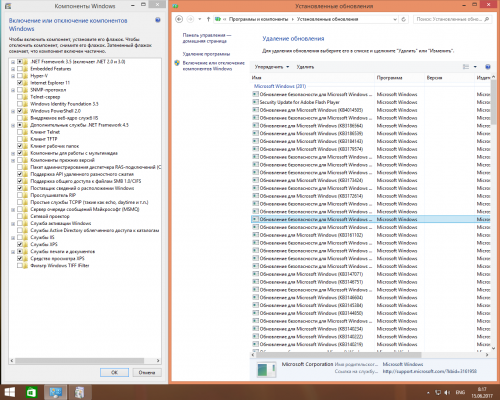Click the up-one-level arrow
The width and height of the screenshot is (500, 400).
tap(208, 19)
